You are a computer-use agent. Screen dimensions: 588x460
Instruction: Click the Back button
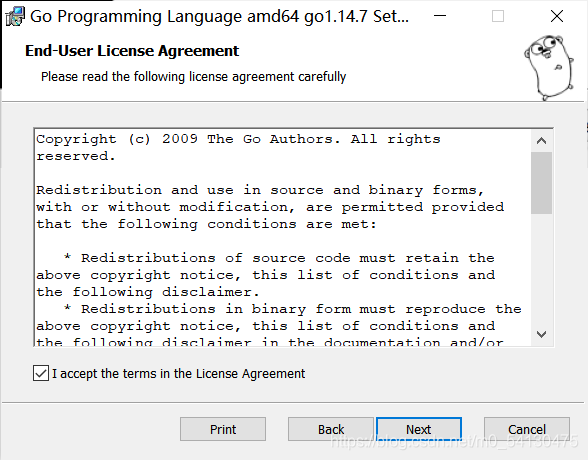331,429
